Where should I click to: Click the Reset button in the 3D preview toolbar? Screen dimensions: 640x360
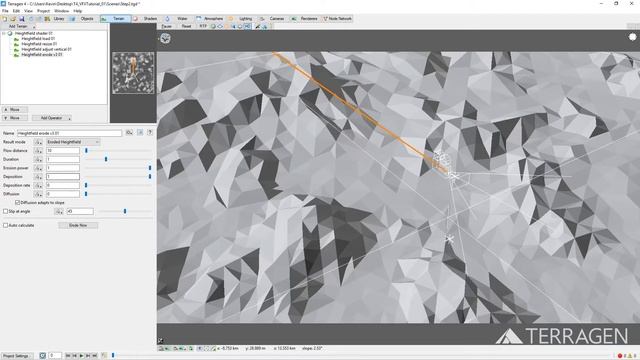click(186, 26)
